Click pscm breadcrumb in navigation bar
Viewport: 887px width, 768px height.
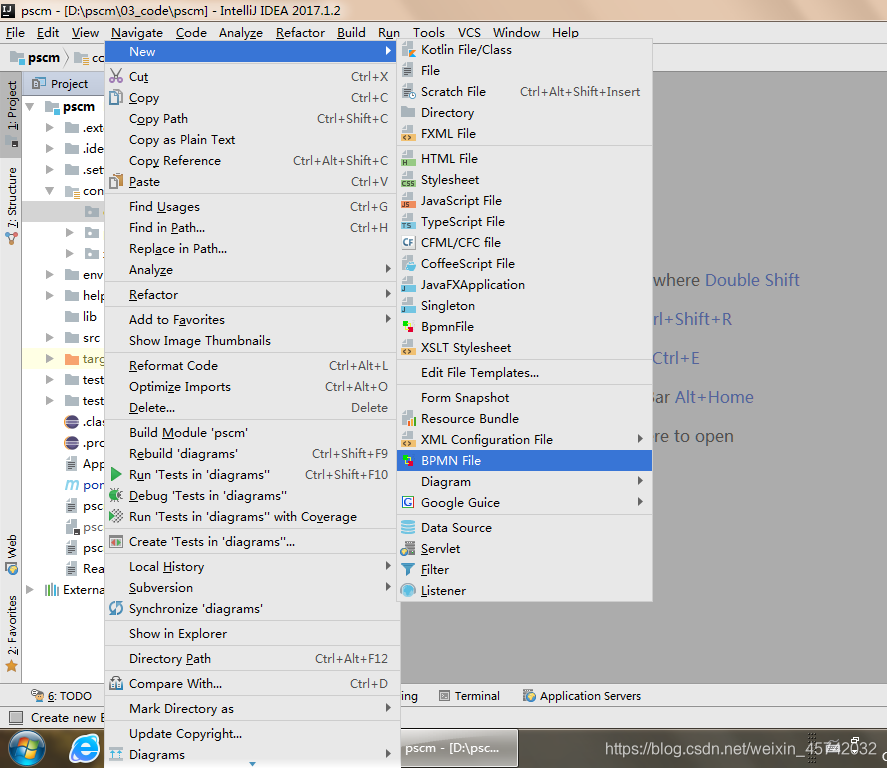(x=36, y=58)
